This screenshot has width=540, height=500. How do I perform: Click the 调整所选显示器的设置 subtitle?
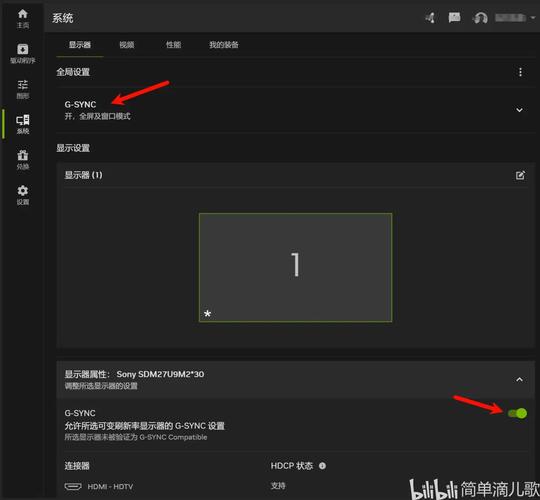click(x=101, y=386)
